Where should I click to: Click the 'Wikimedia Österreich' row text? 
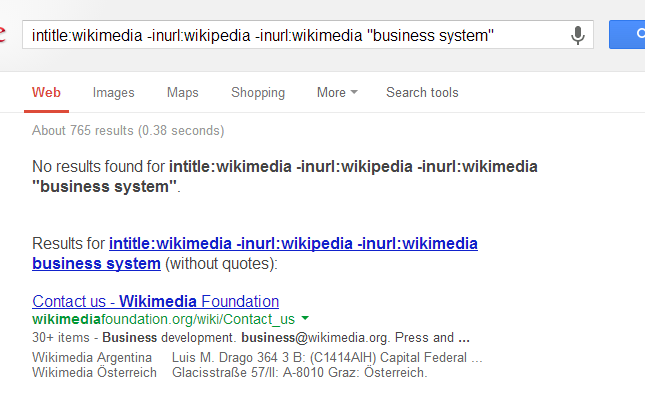pos(94,373)
